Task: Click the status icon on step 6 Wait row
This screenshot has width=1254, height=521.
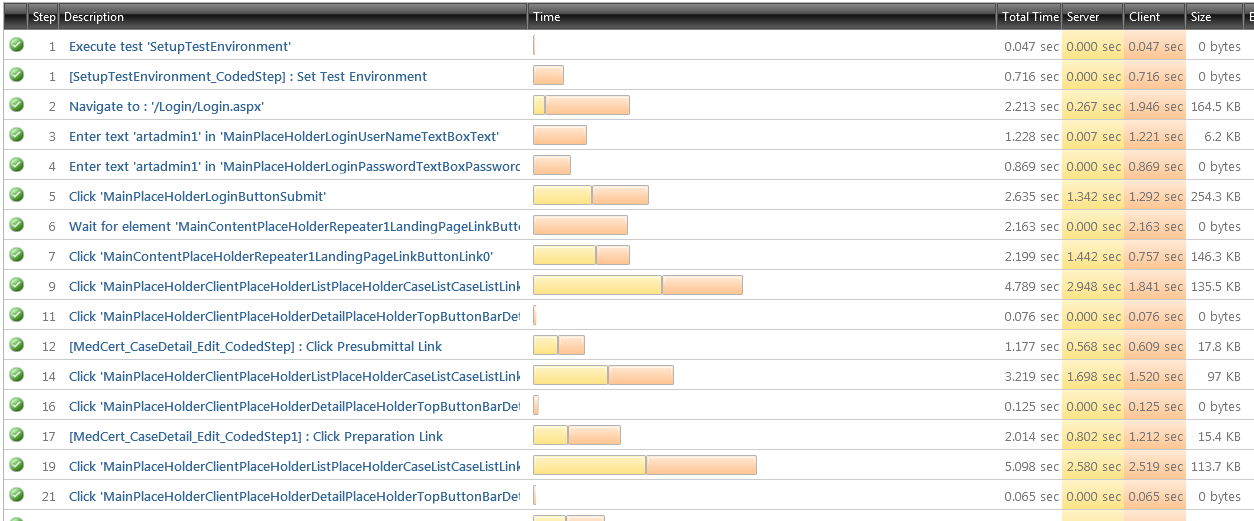Action: click(x=16, y=225)
